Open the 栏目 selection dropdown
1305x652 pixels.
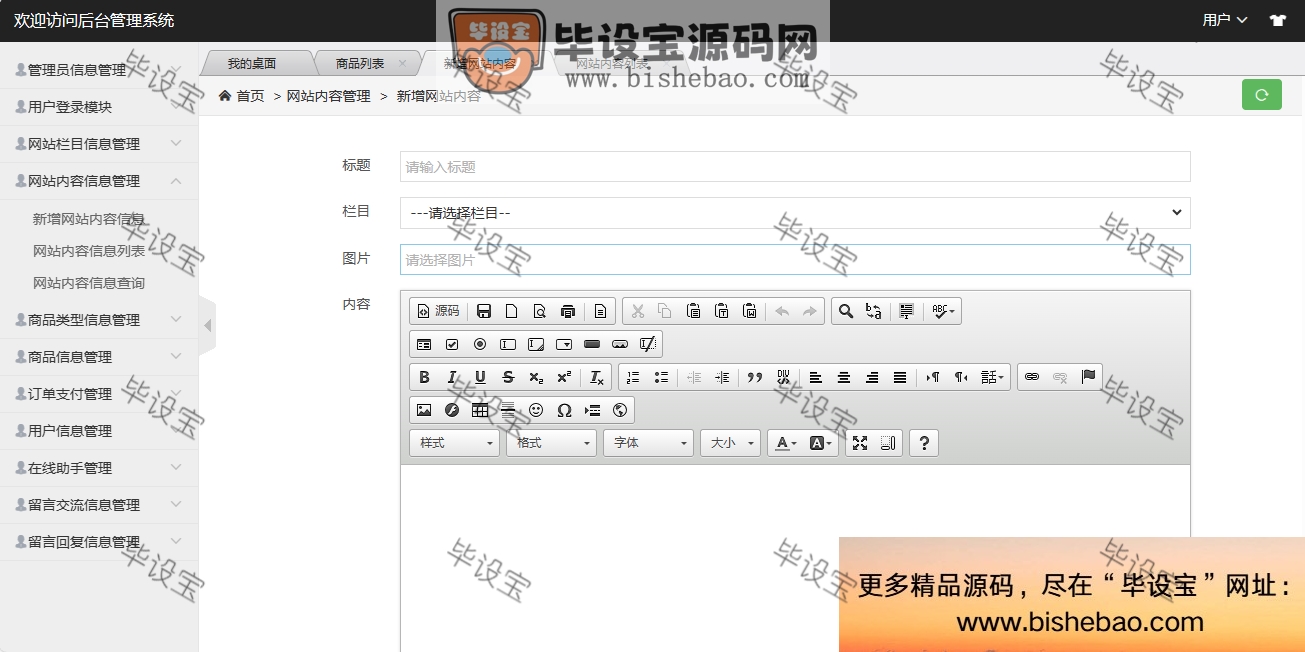(x=795, y=213)
